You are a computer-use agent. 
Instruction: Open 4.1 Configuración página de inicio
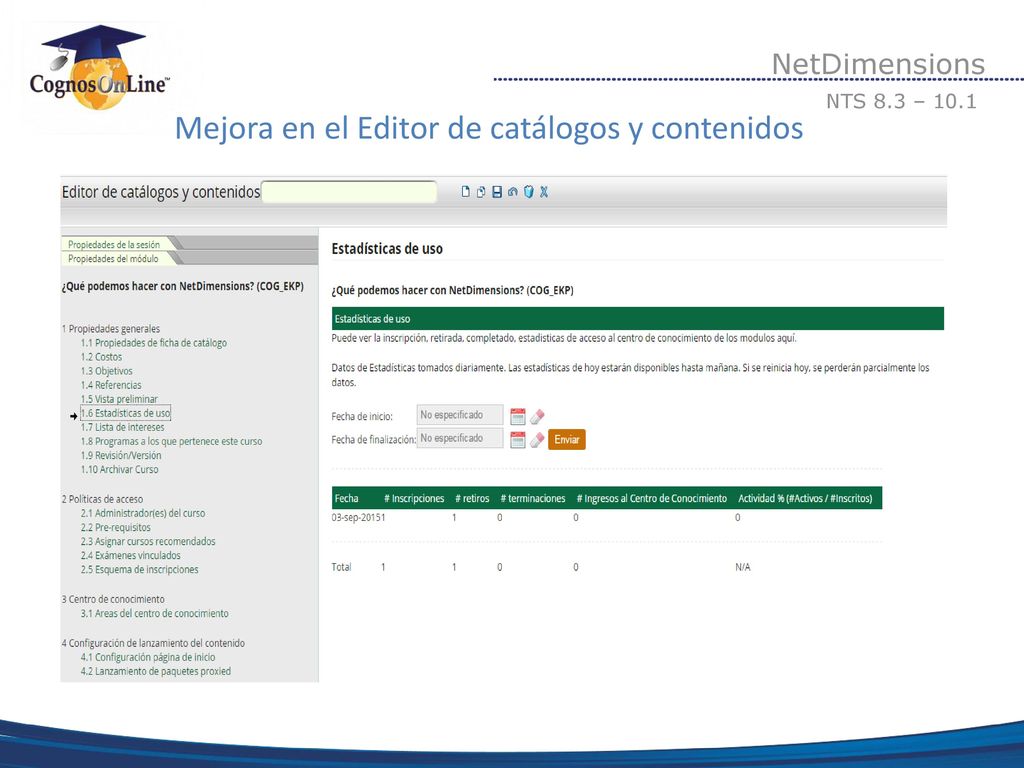(x=148, y=657)
